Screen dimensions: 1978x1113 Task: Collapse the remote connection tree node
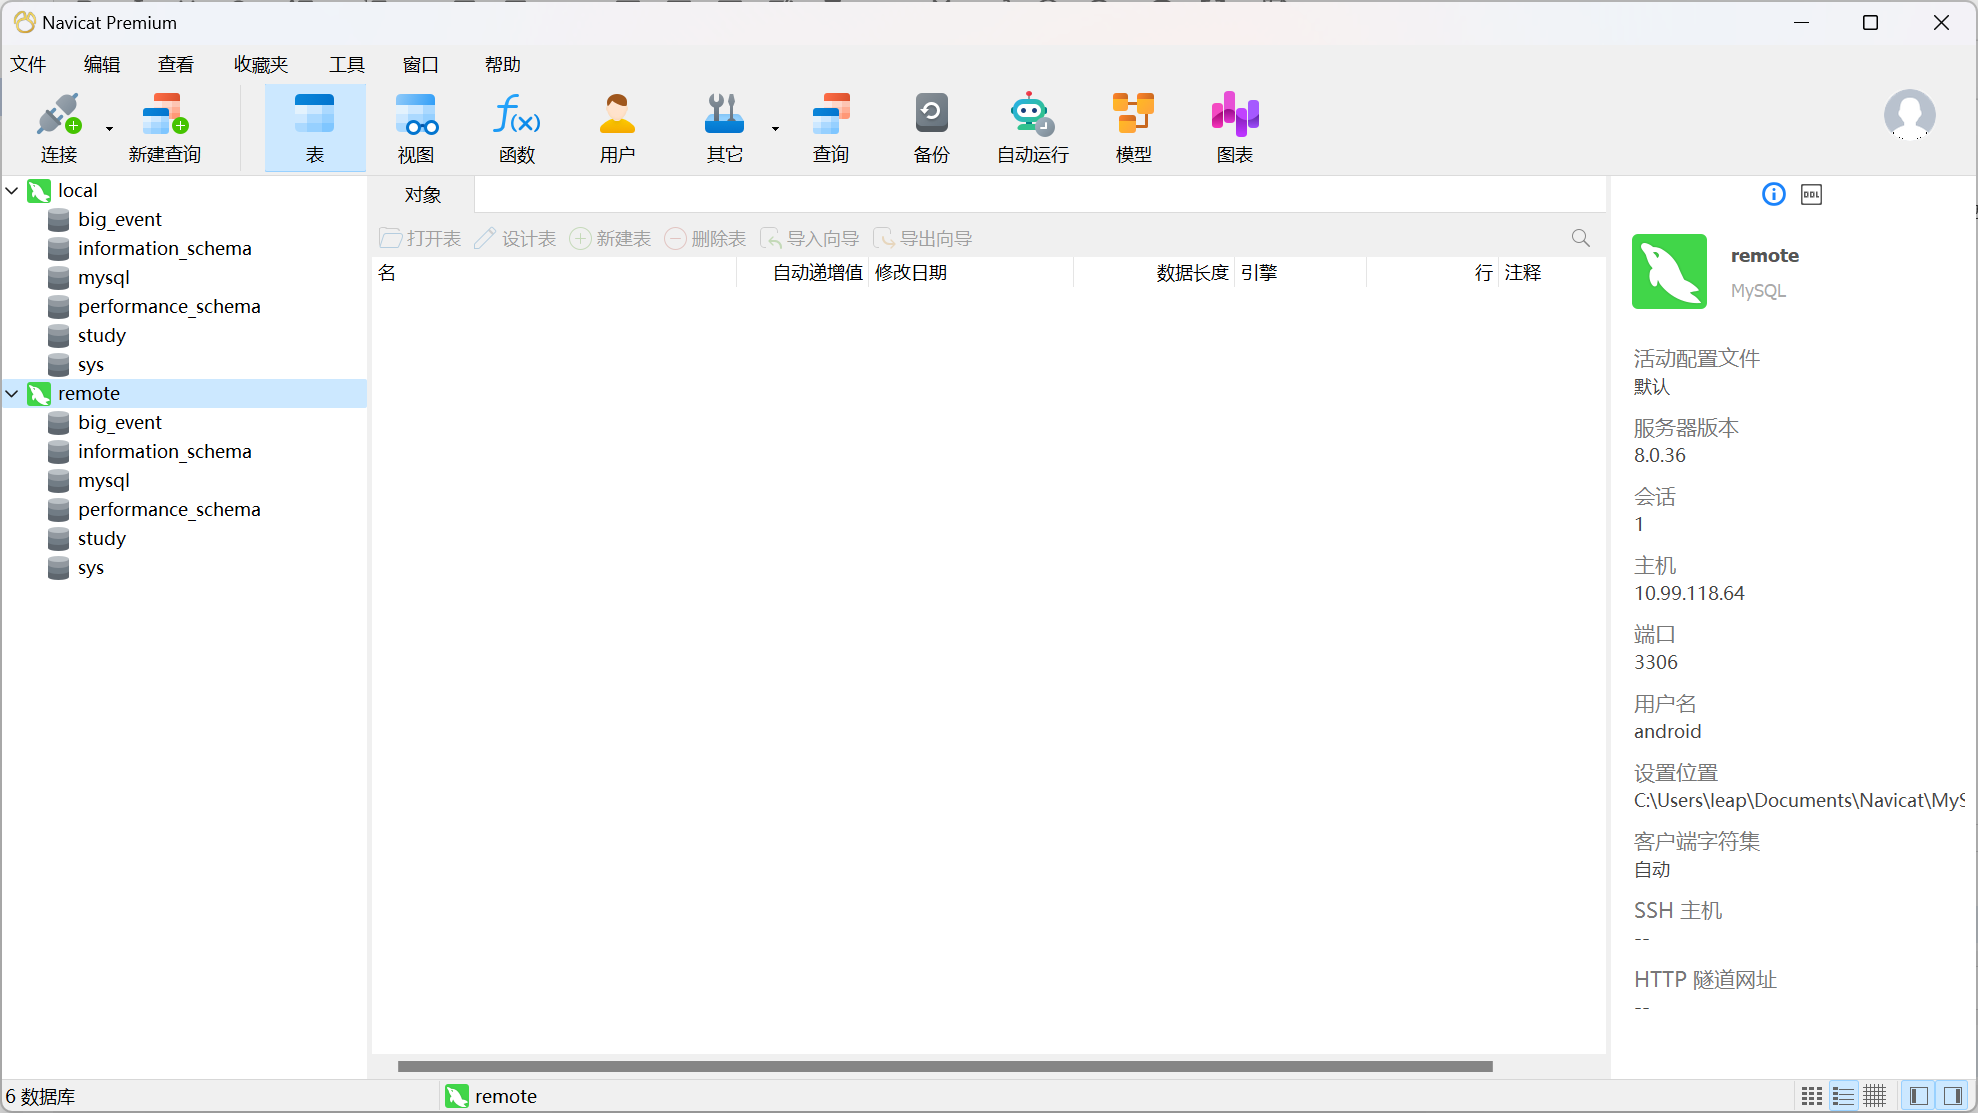(x=12, y=393)
